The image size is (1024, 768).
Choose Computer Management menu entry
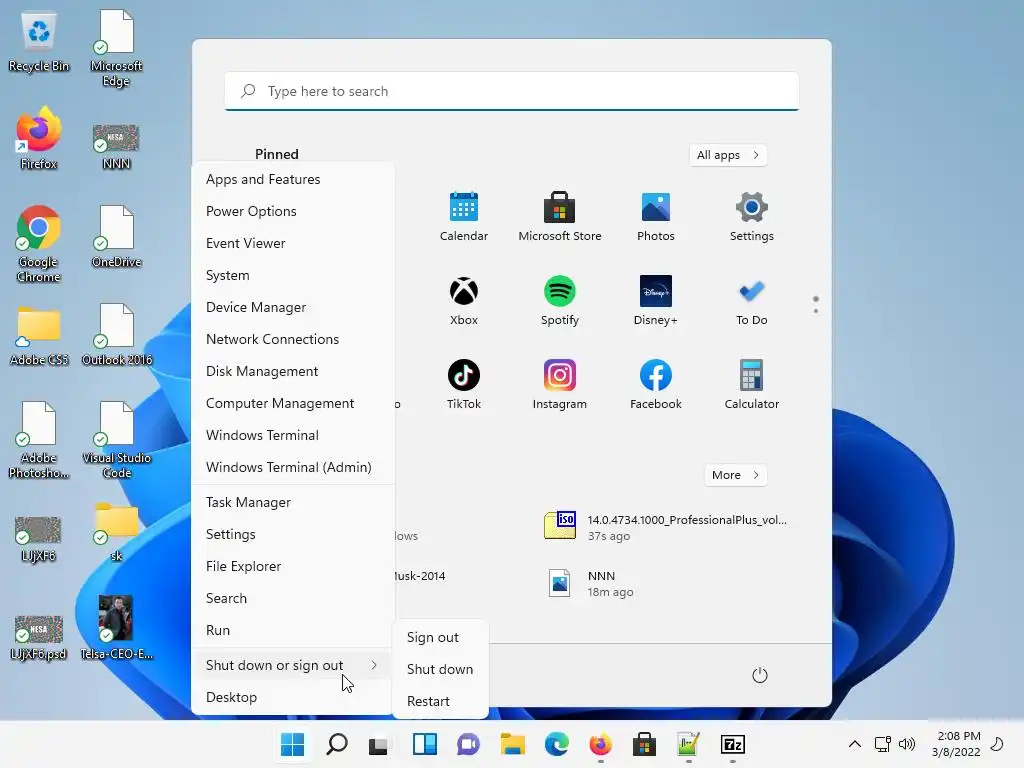click(293, 403)
